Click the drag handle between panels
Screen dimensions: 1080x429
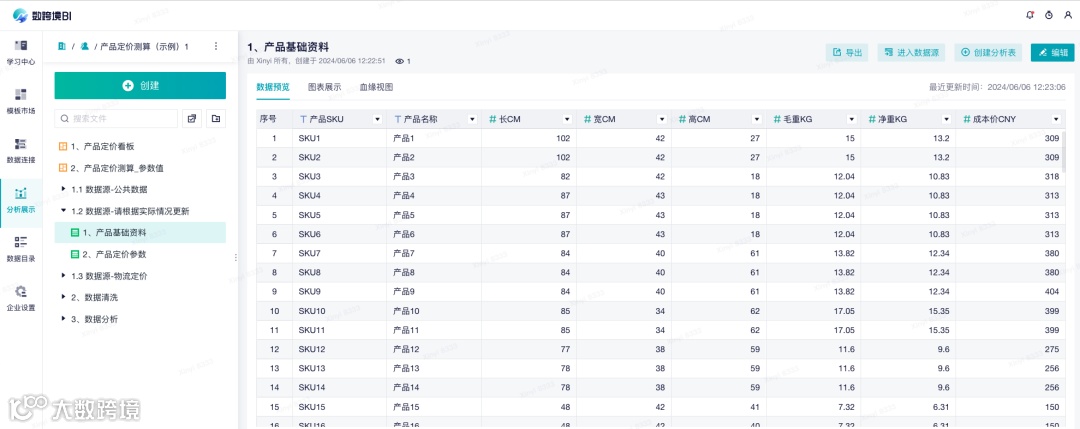click(x=236, y=257)
